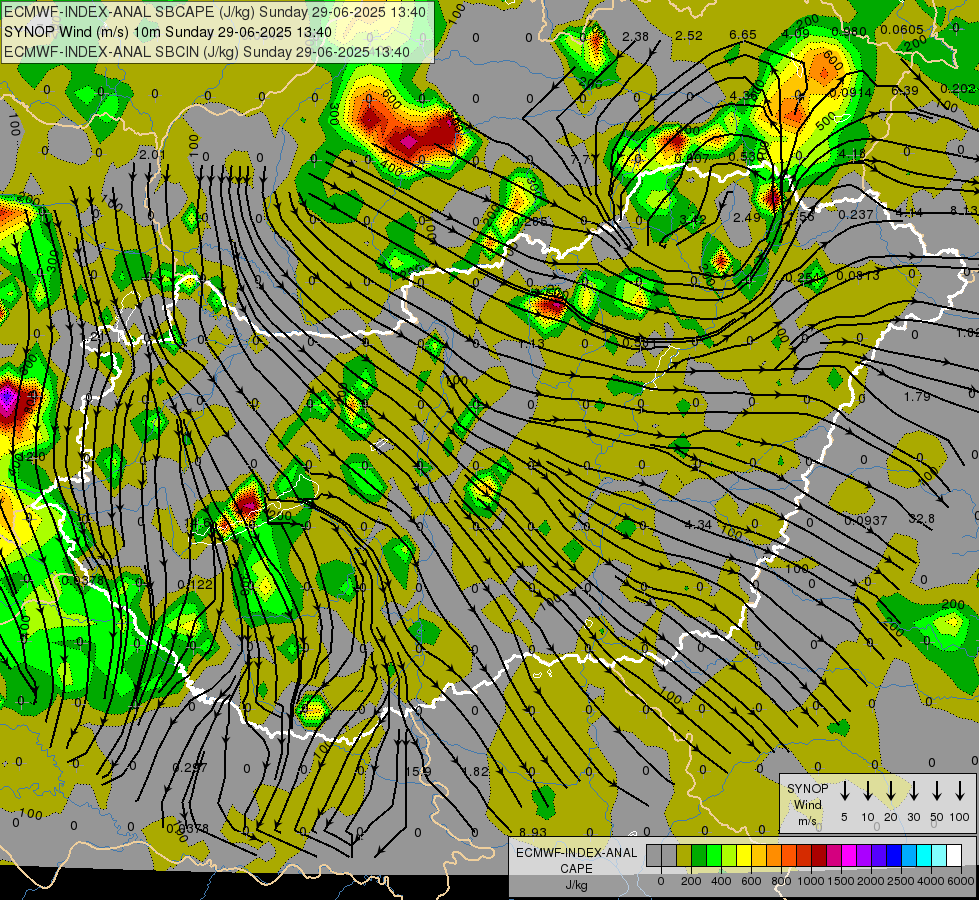
Task: Click the 800 tick label in the CAPE legend
Action: click(x=781, y=881)
